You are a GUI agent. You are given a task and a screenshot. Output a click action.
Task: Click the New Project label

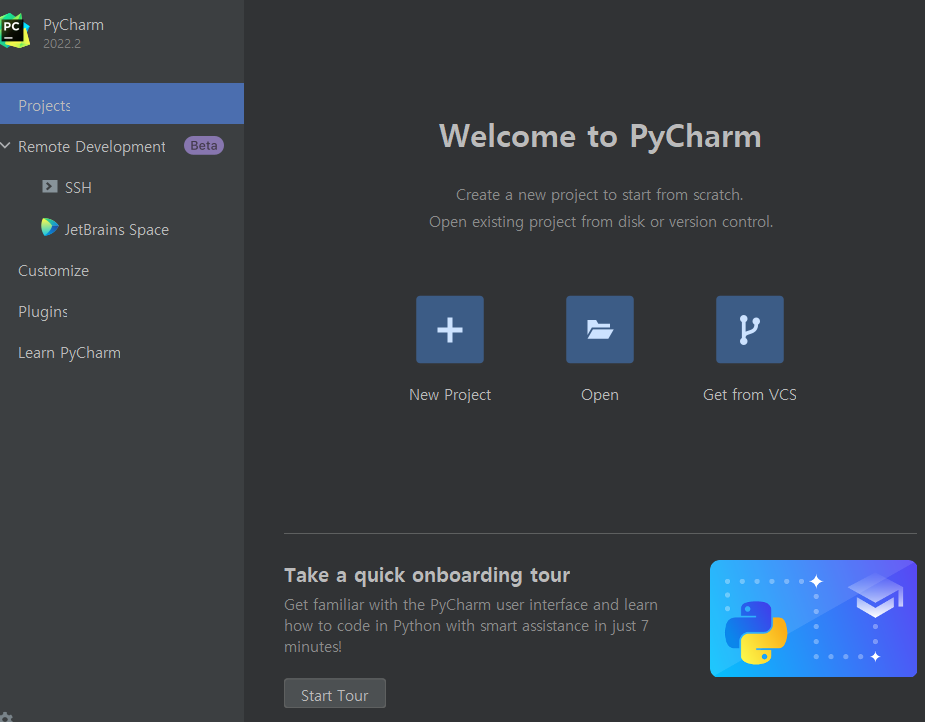450,395
